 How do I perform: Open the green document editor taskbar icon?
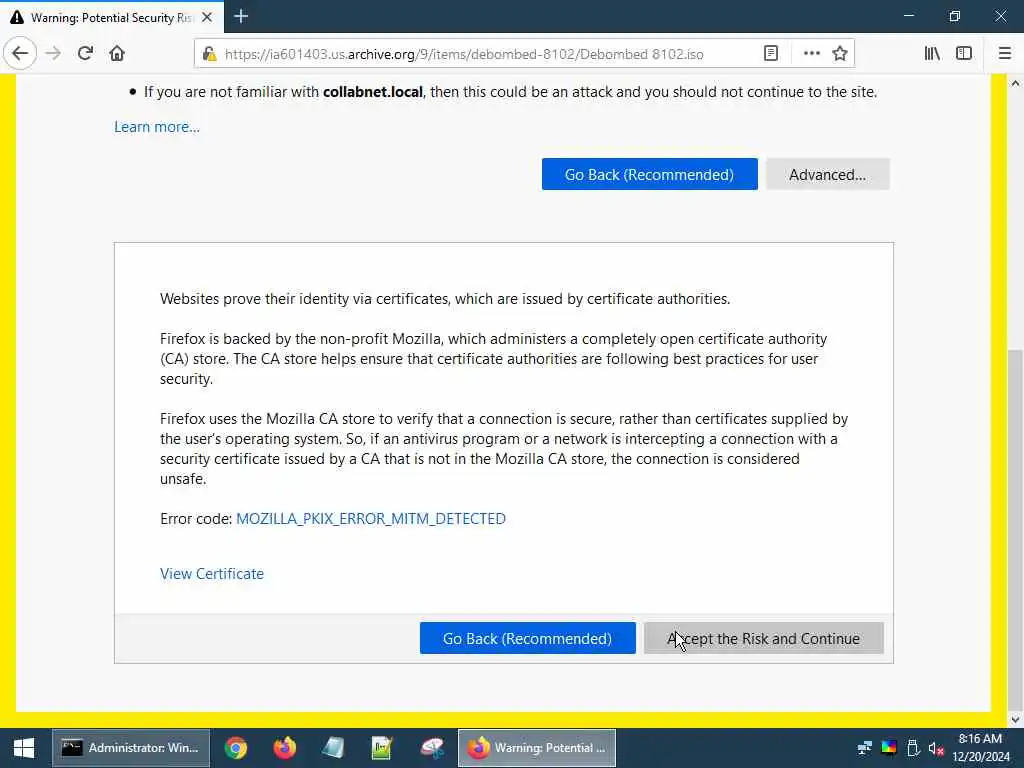[382, 748]
